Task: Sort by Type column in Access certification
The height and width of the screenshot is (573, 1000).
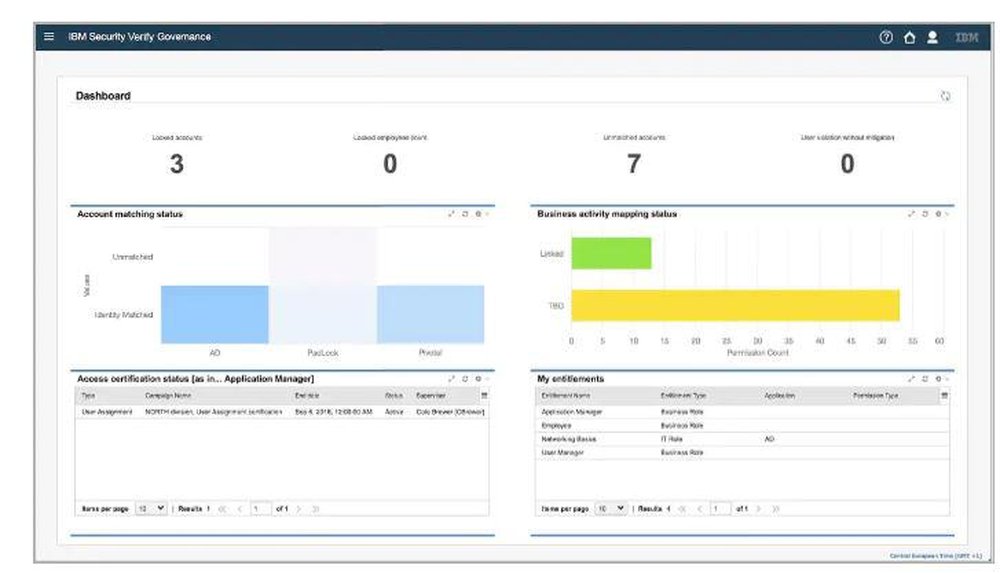Action: [88, 396]
